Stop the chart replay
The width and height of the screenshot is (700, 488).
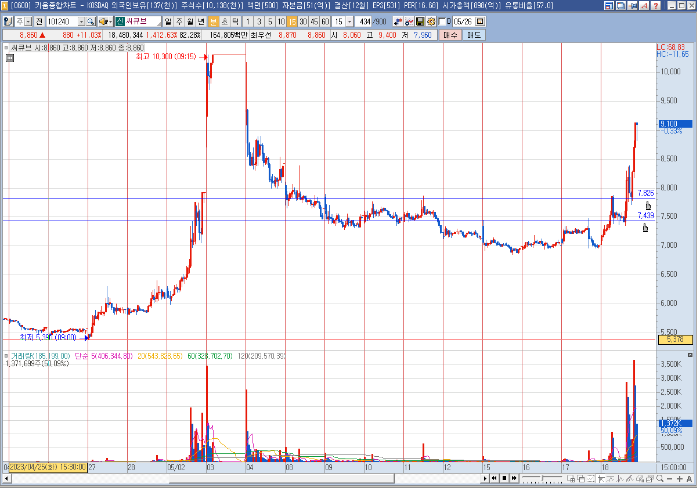pyautogui.click(x=504, y=478)
